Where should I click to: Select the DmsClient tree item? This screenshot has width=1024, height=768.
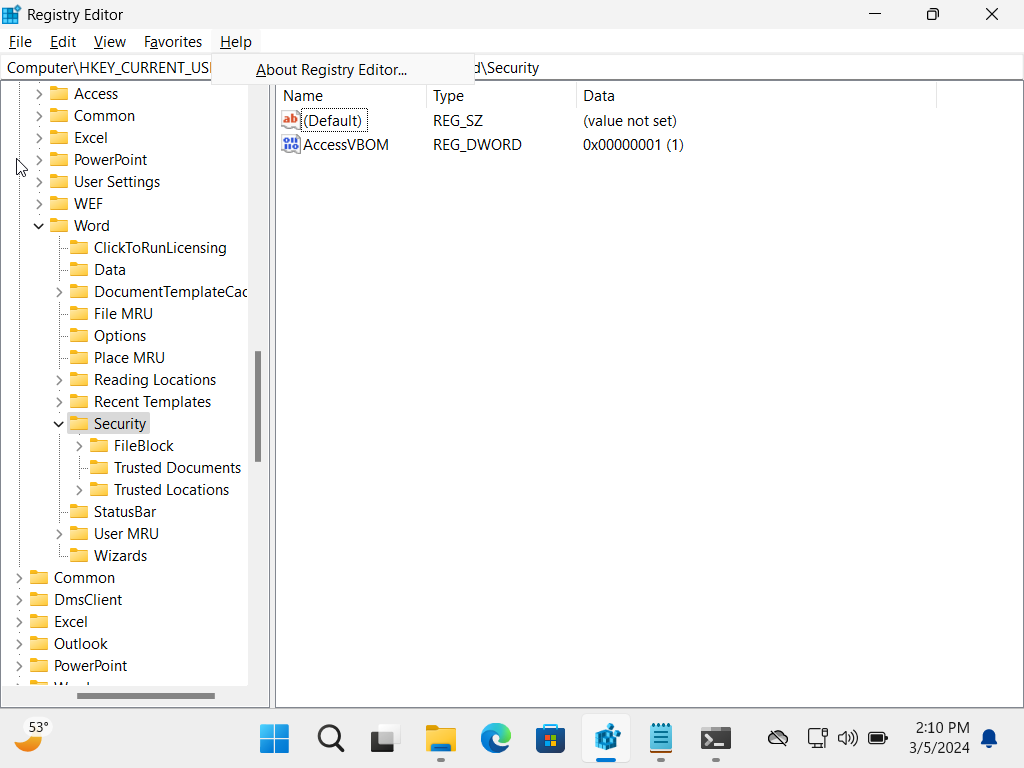(88, 600)
